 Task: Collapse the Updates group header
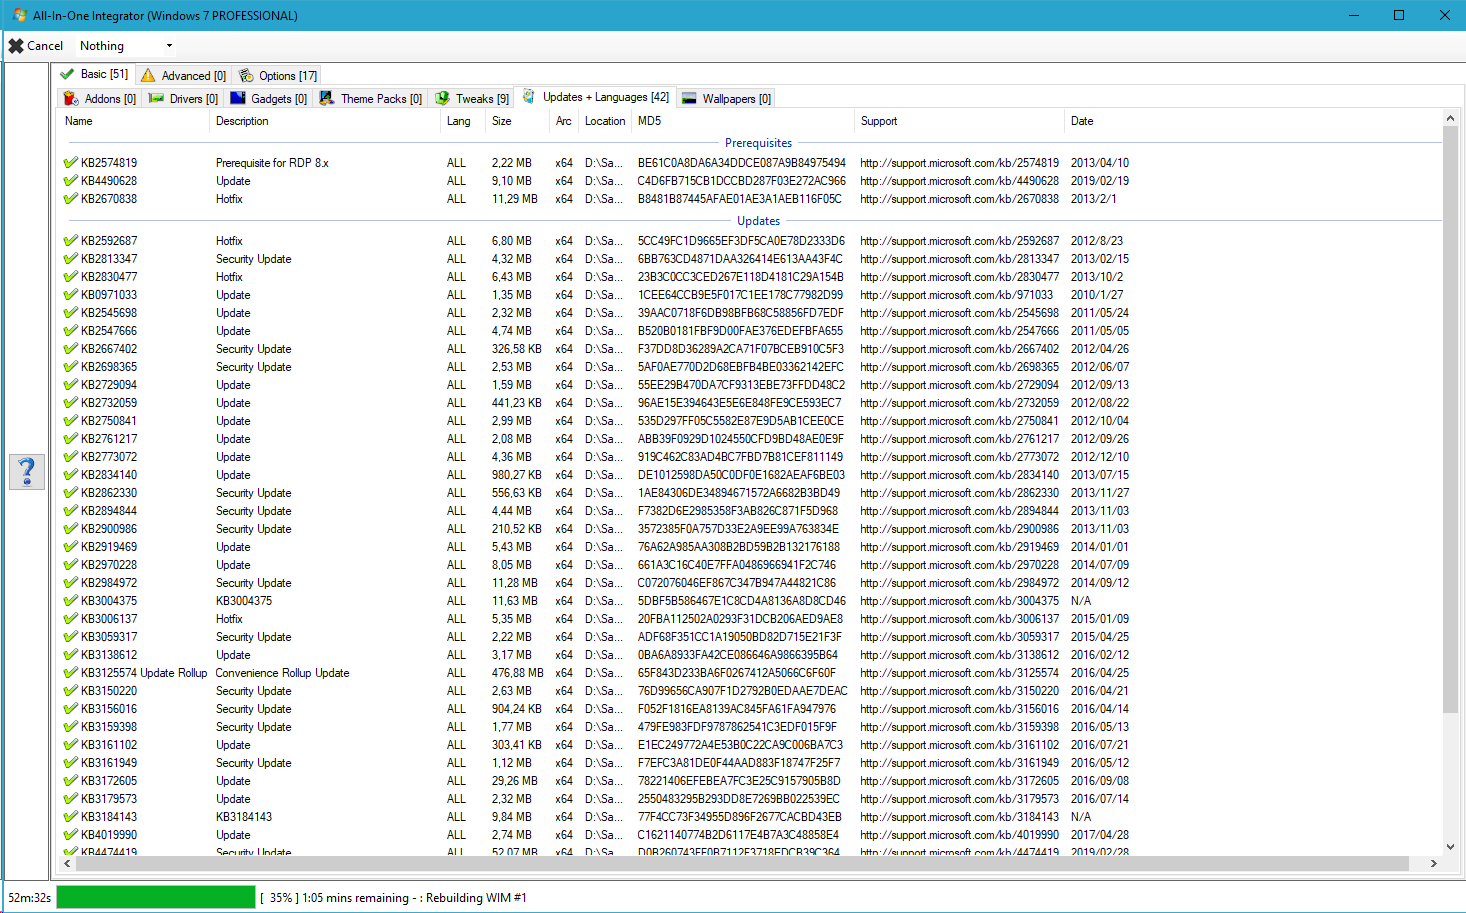[x=758, y=221]
